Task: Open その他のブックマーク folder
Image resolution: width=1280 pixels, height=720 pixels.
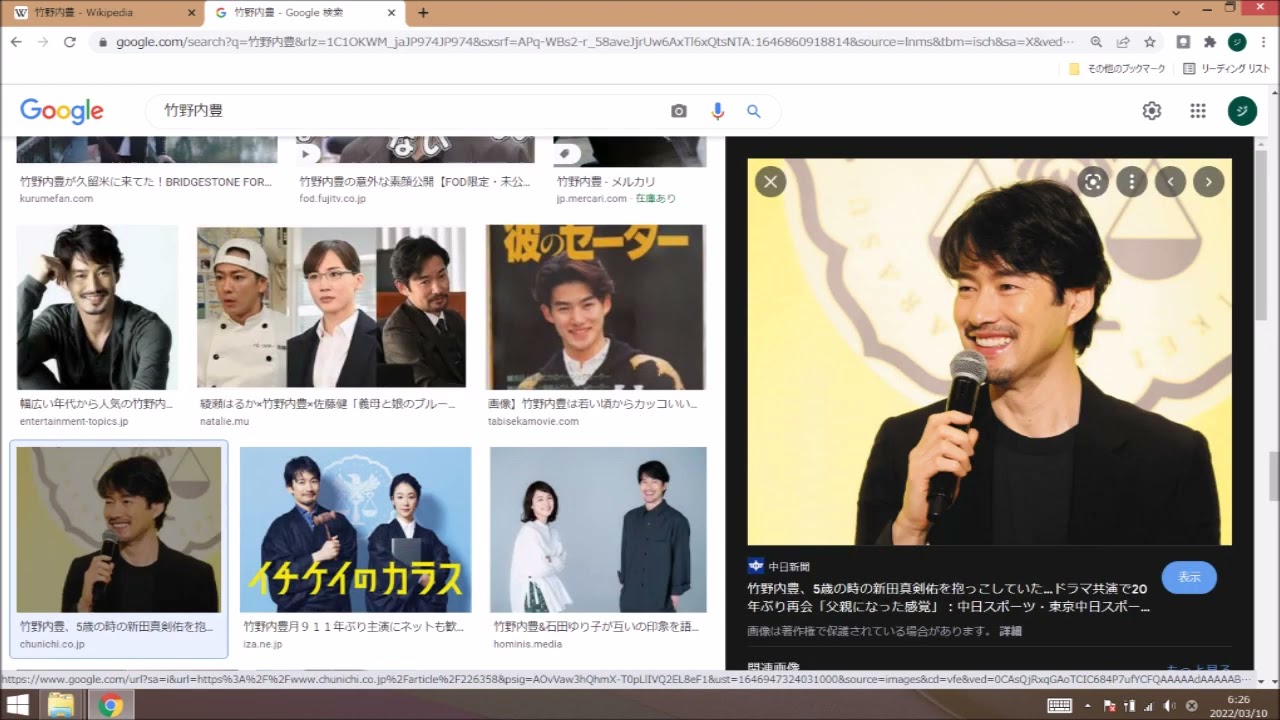Action: tap(1117, 69)
